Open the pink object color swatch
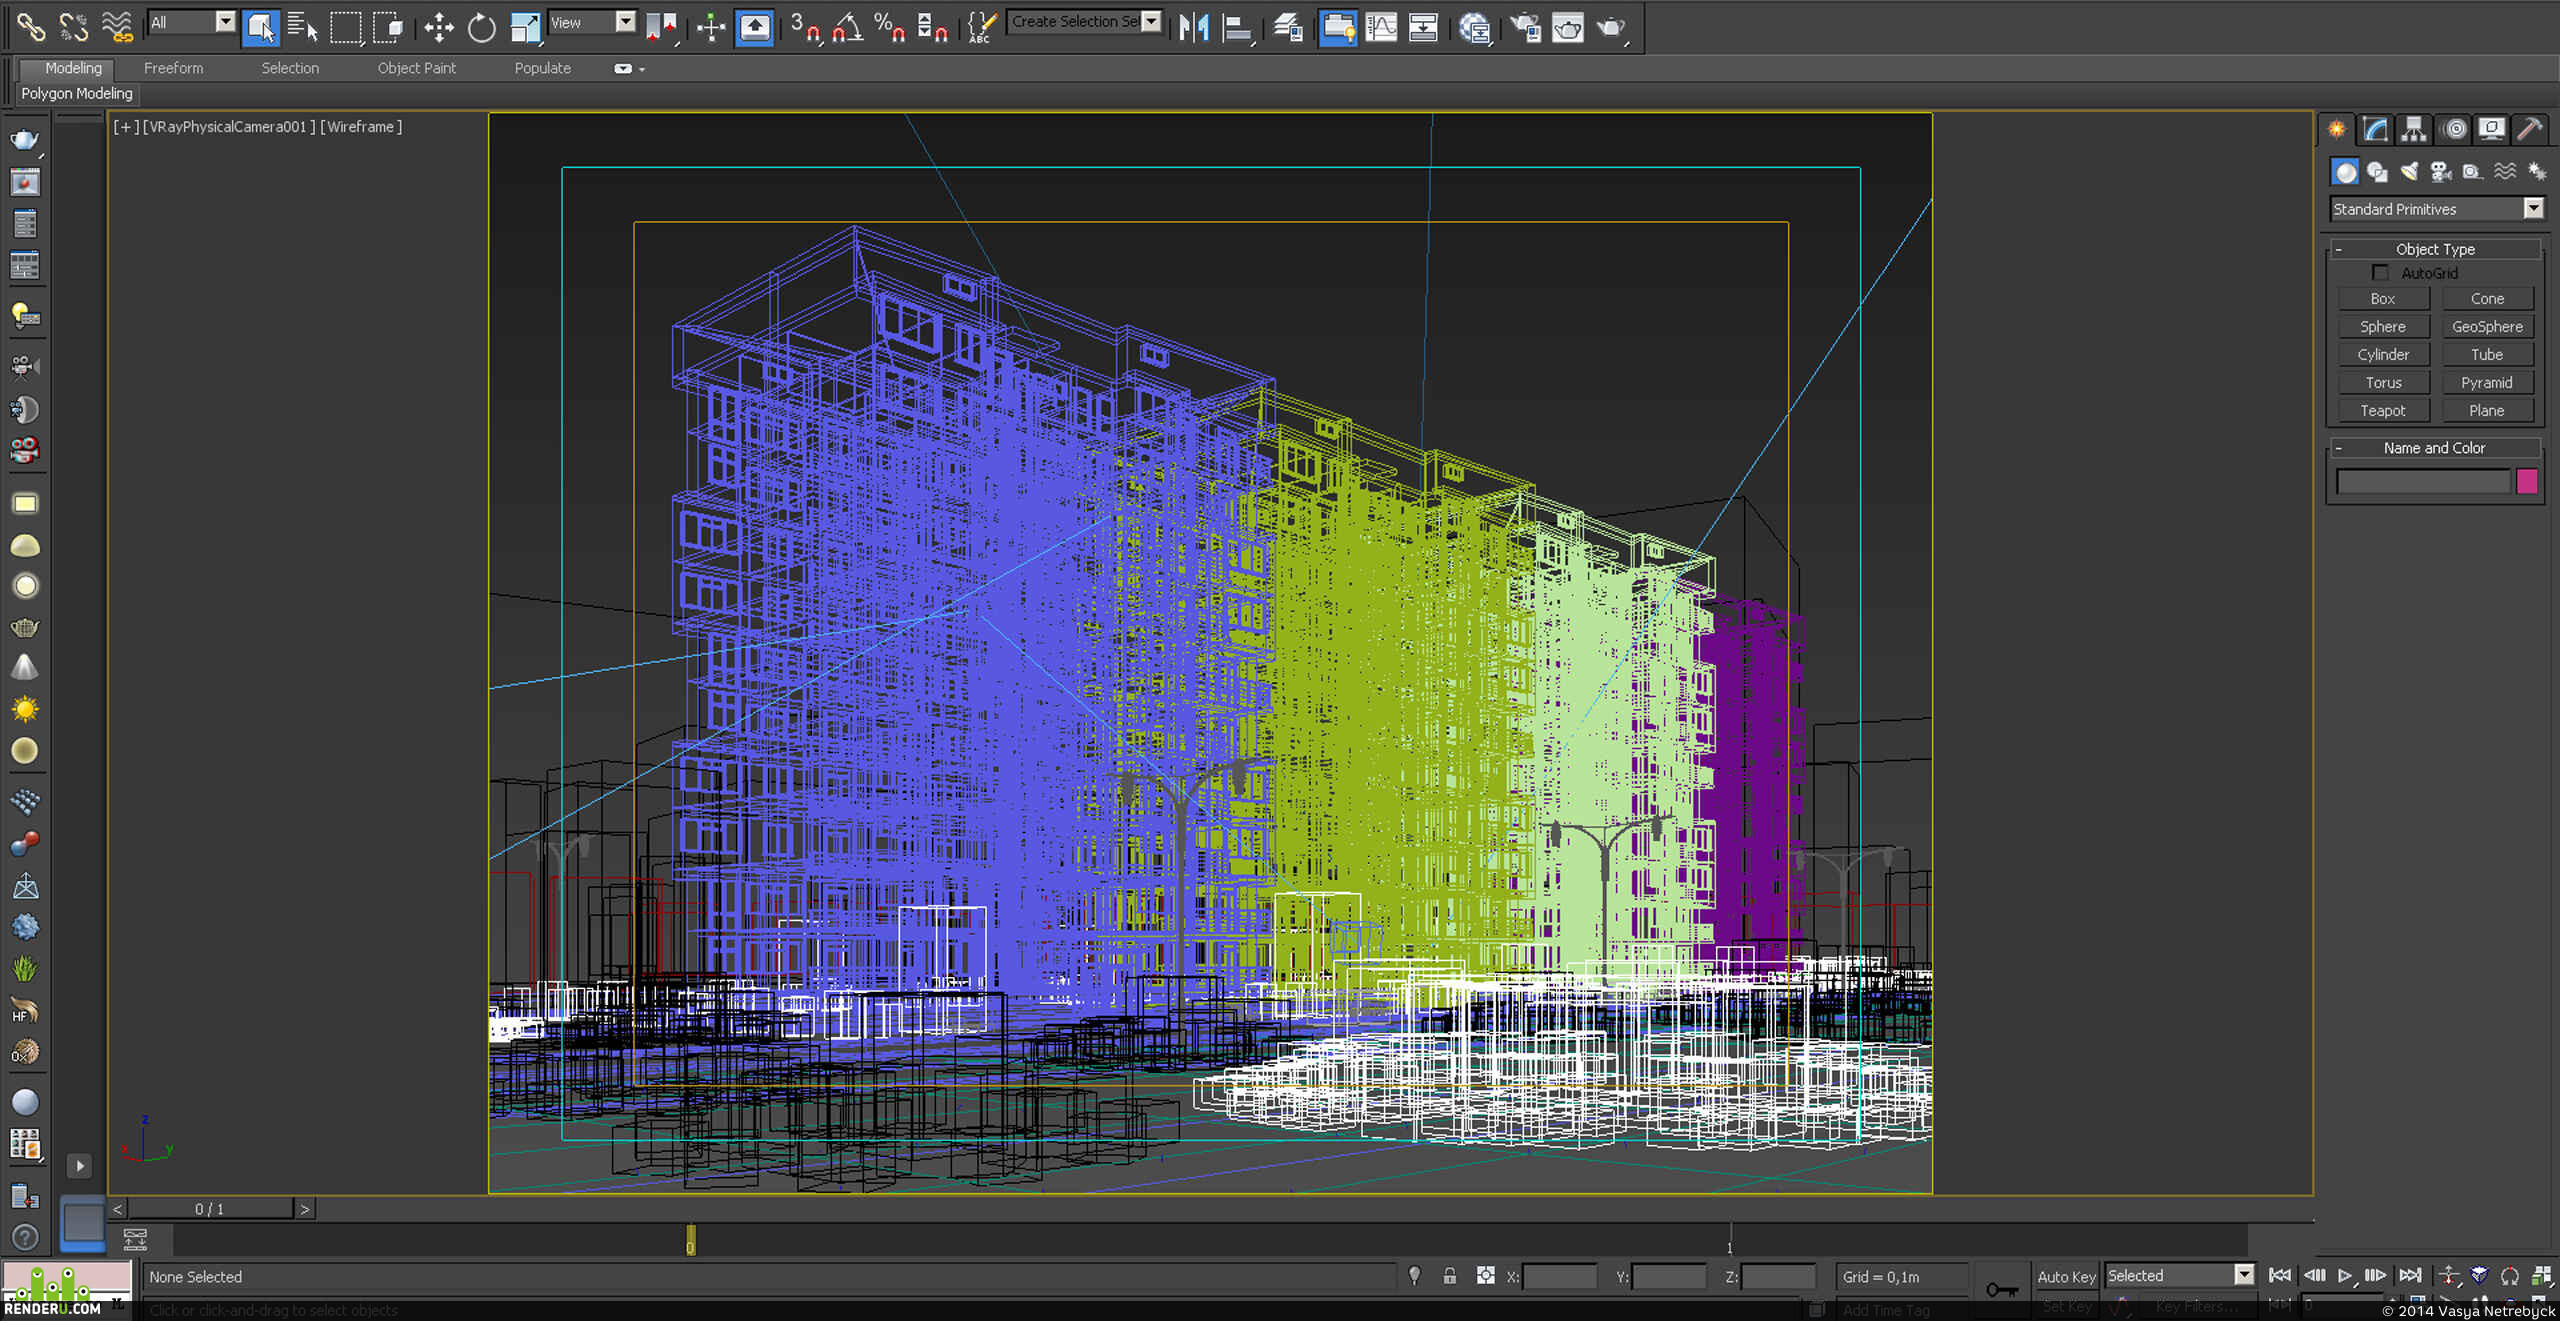 (x=2526, y=482)
